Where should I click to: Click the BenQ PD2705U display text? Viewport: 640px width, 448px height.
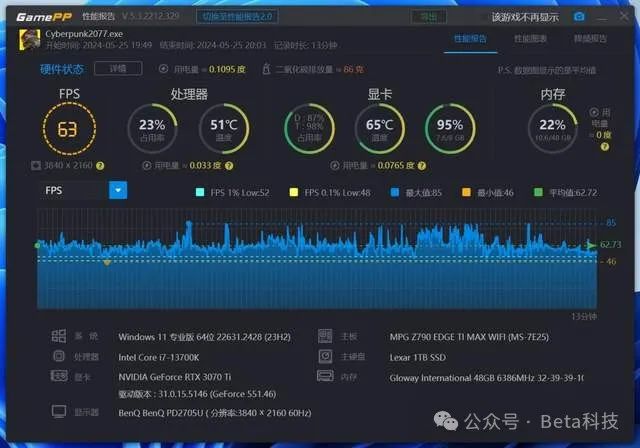pos(215,413)
